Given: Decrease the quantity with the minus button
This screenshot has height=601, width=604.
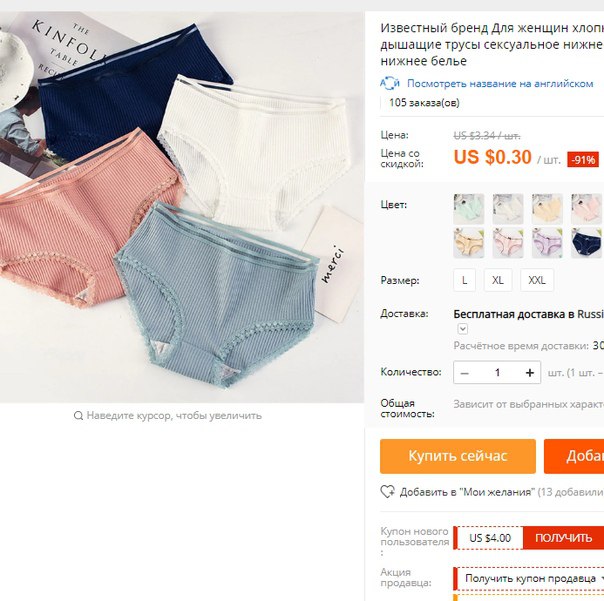Looking at the screenshot, I should [465, 373].
